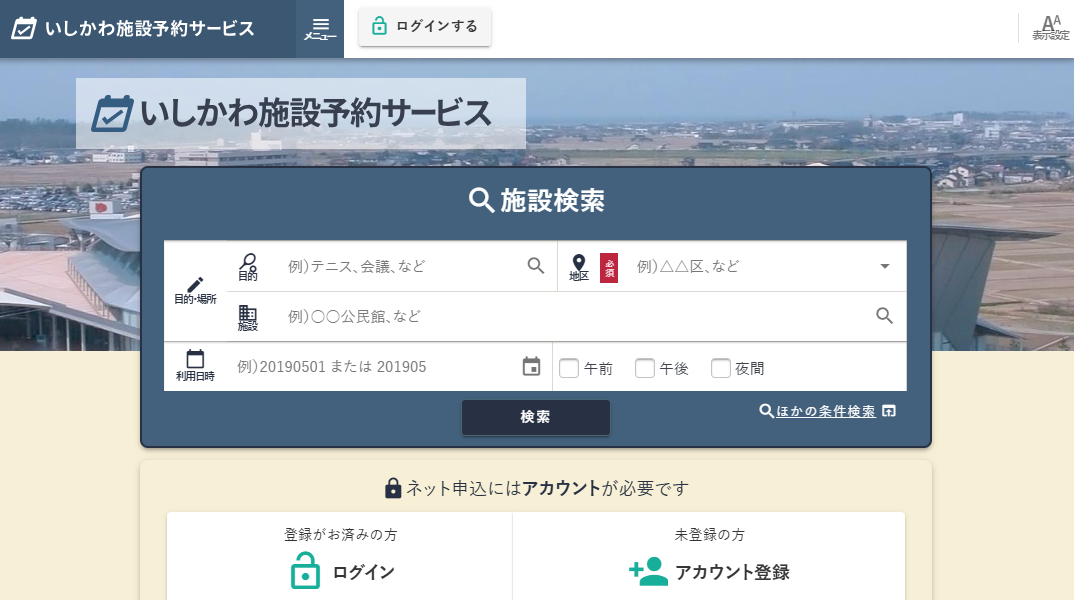Tick the 午後 checkbox
The height and width of the screenshot is (600, 1074).
coord(645,368)
